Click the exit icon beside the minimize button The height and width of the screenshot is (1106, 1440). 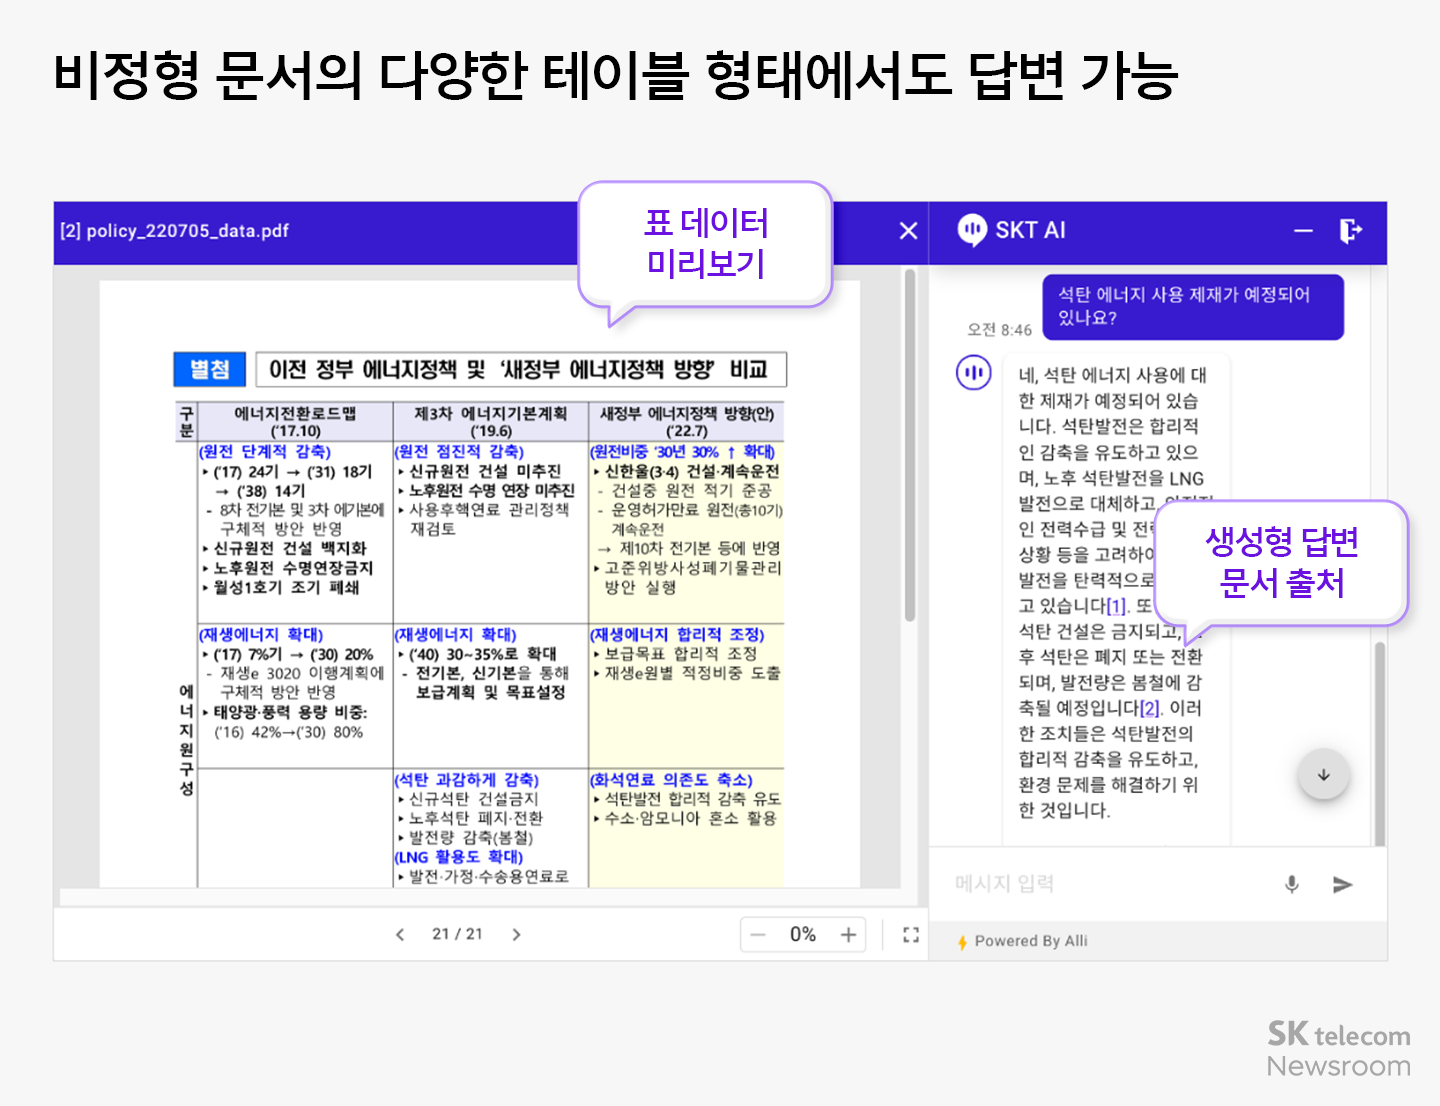[1352, 230]
